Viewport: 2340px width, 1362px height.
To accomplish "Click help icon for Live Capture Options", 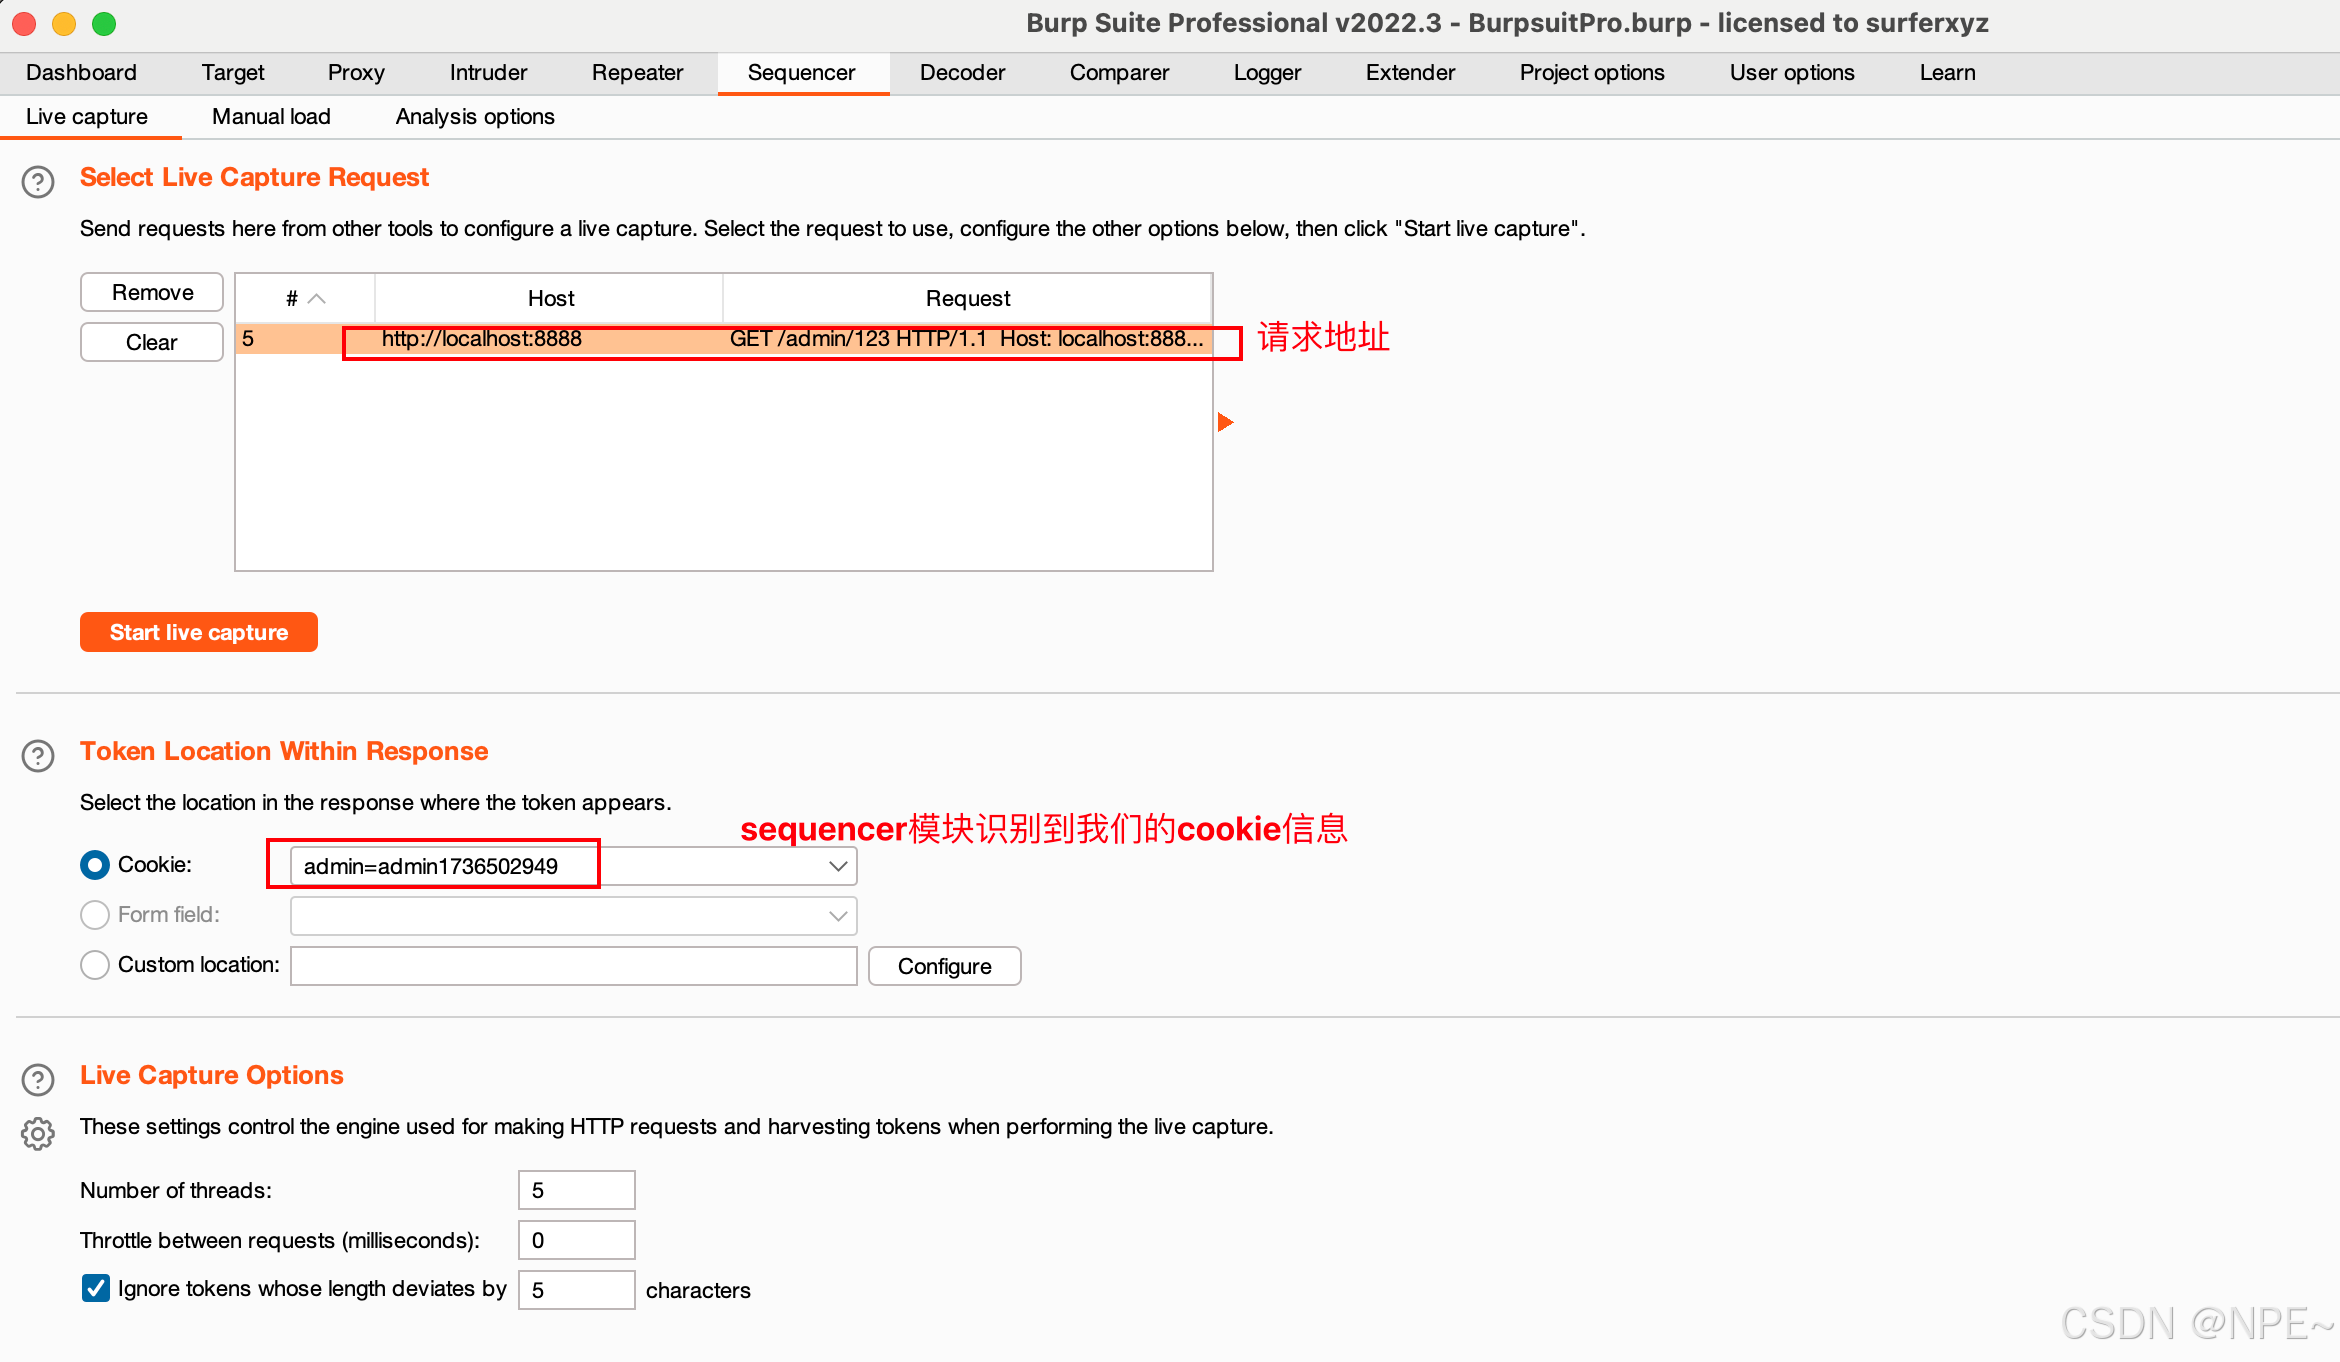I will [38, 1080].
